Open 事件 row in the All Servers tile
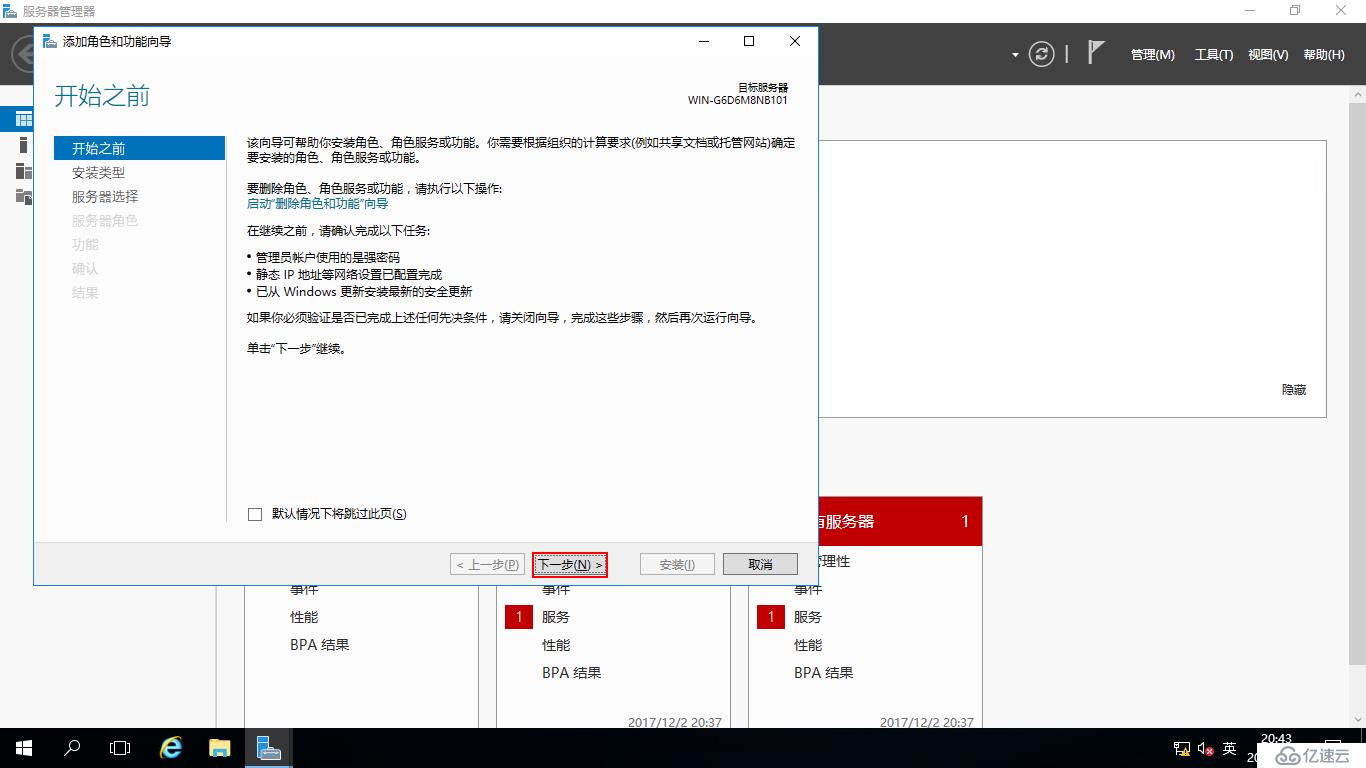 (808, 590)
